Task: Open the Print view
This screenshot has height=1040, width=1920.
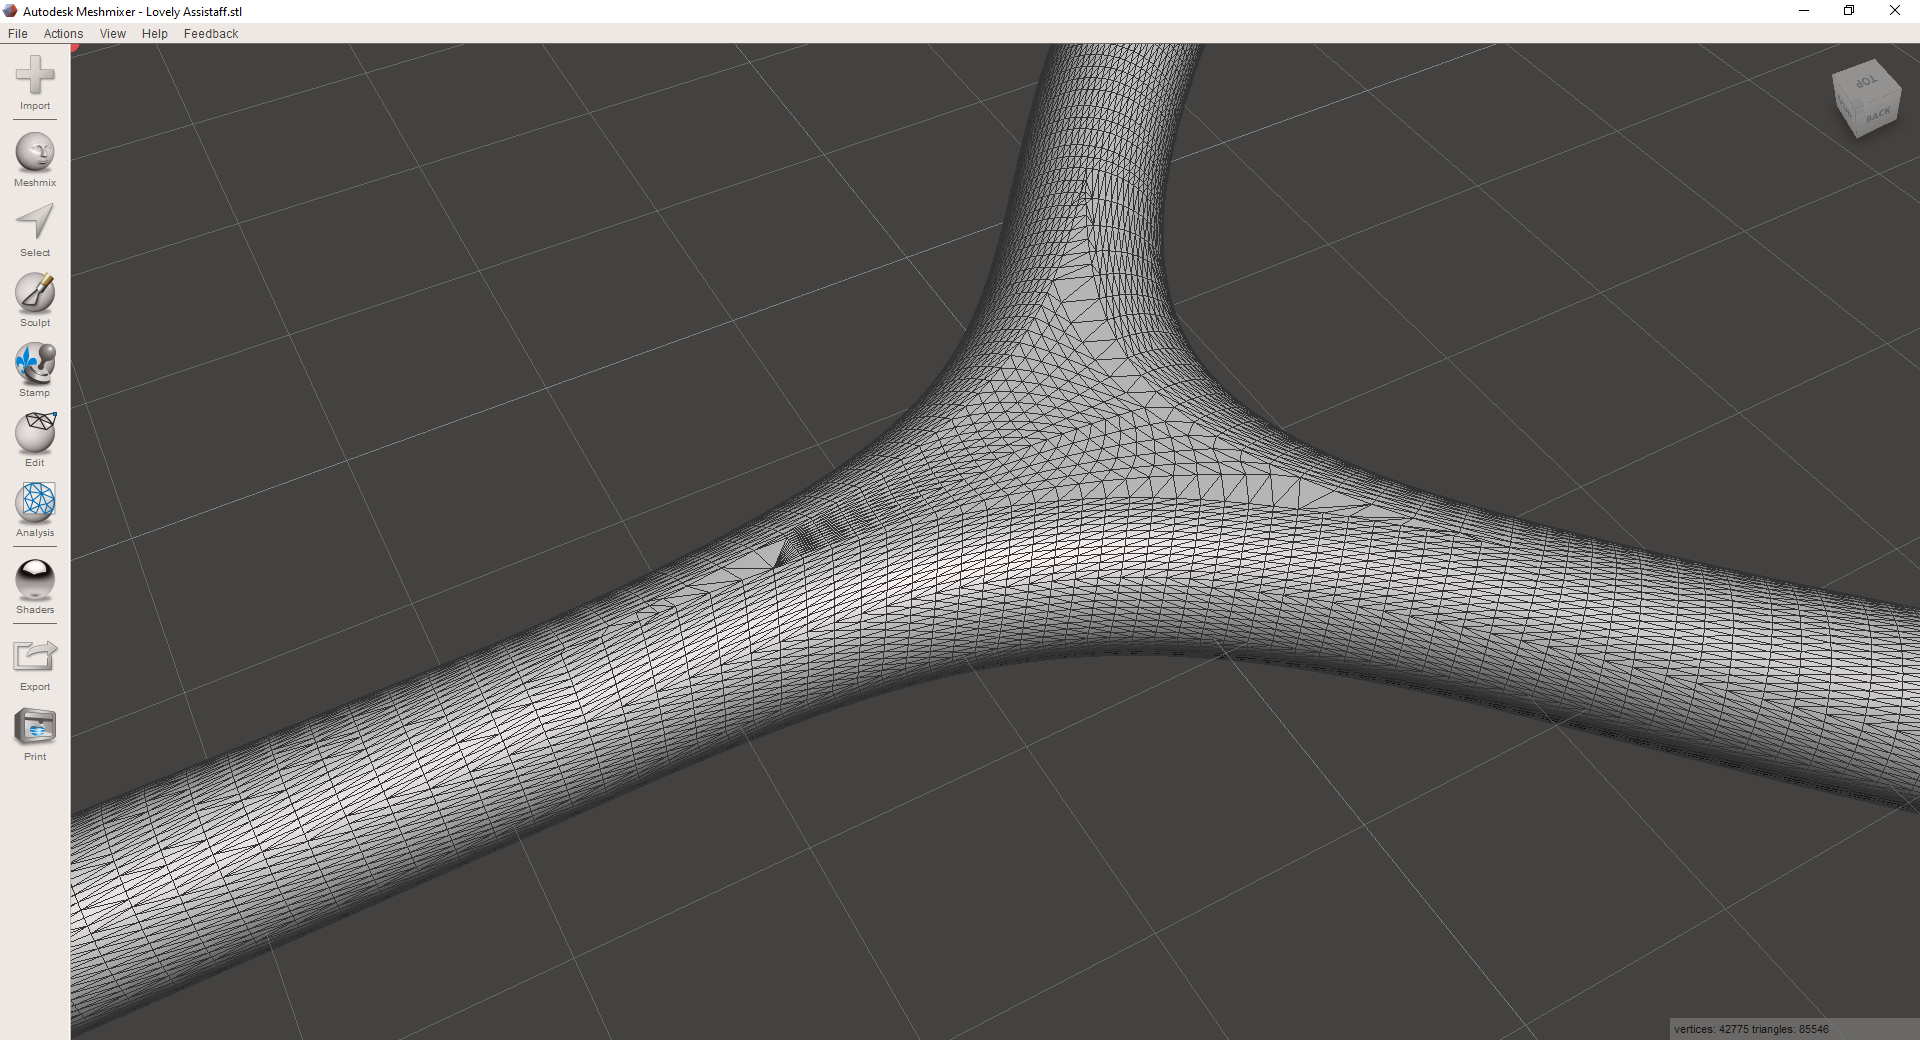Action: pos(35,727)
